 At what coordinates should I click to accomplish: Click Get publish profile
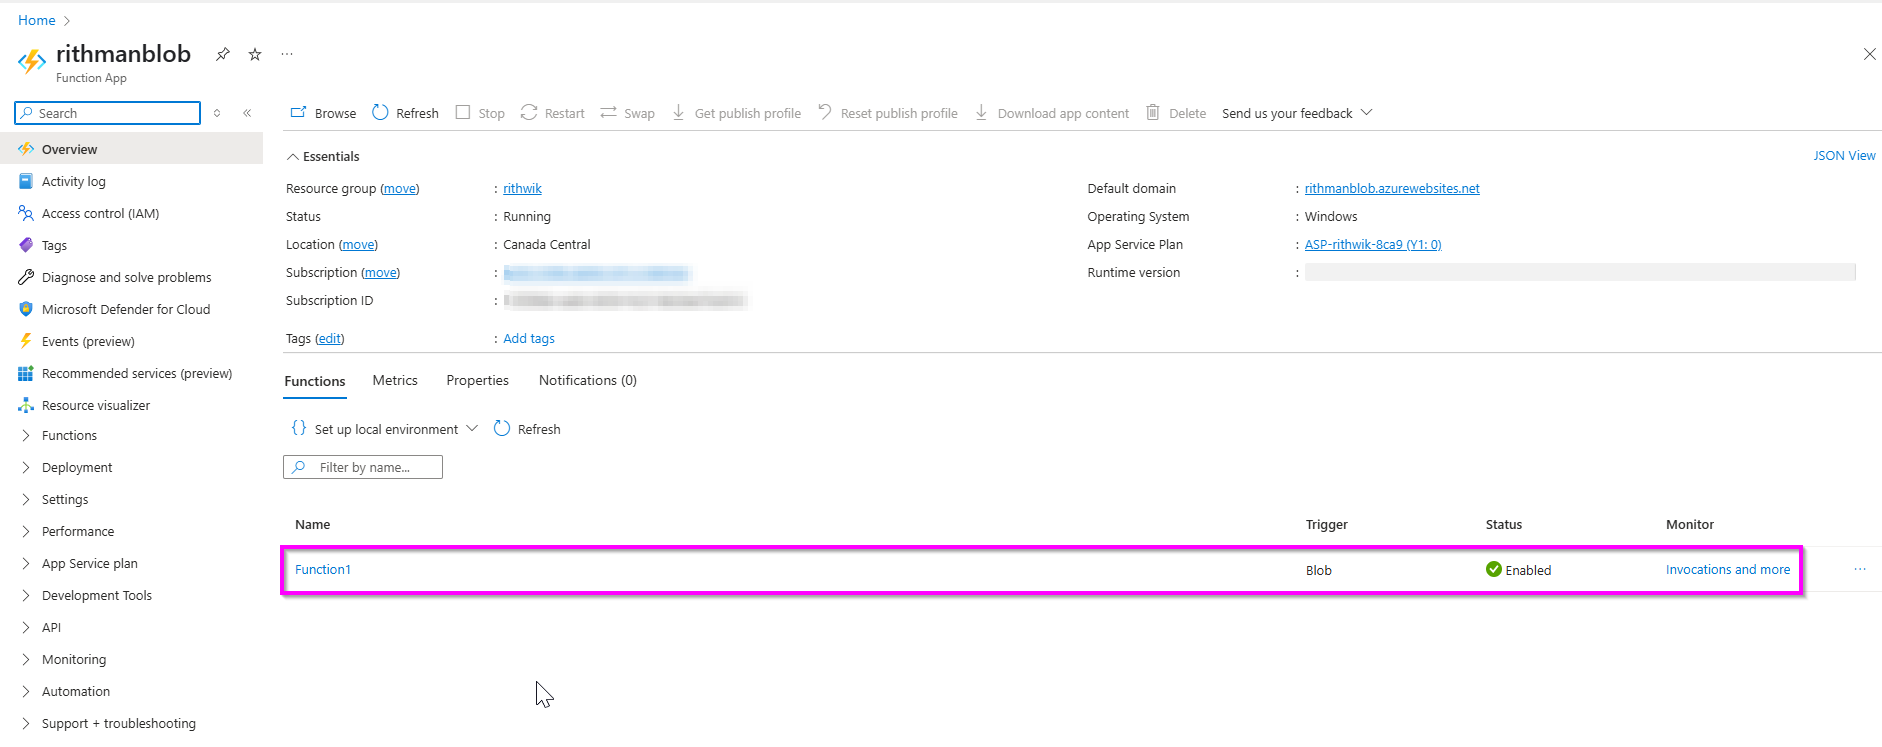coord(736,113)
